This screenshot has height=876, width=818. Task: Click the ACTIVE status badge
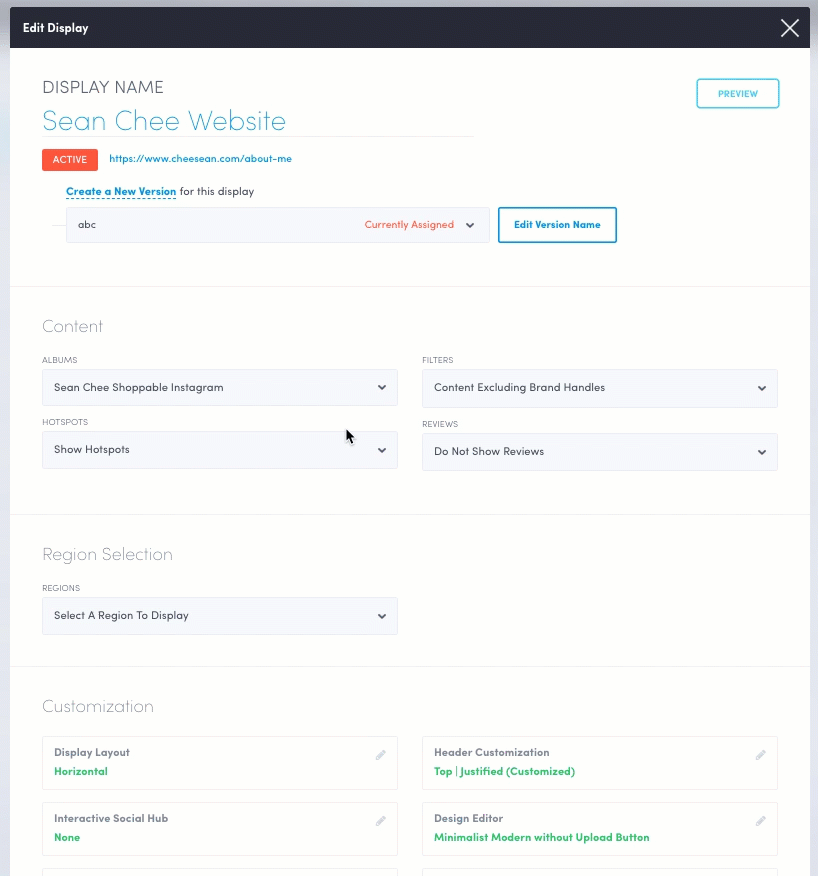[70, 159]
